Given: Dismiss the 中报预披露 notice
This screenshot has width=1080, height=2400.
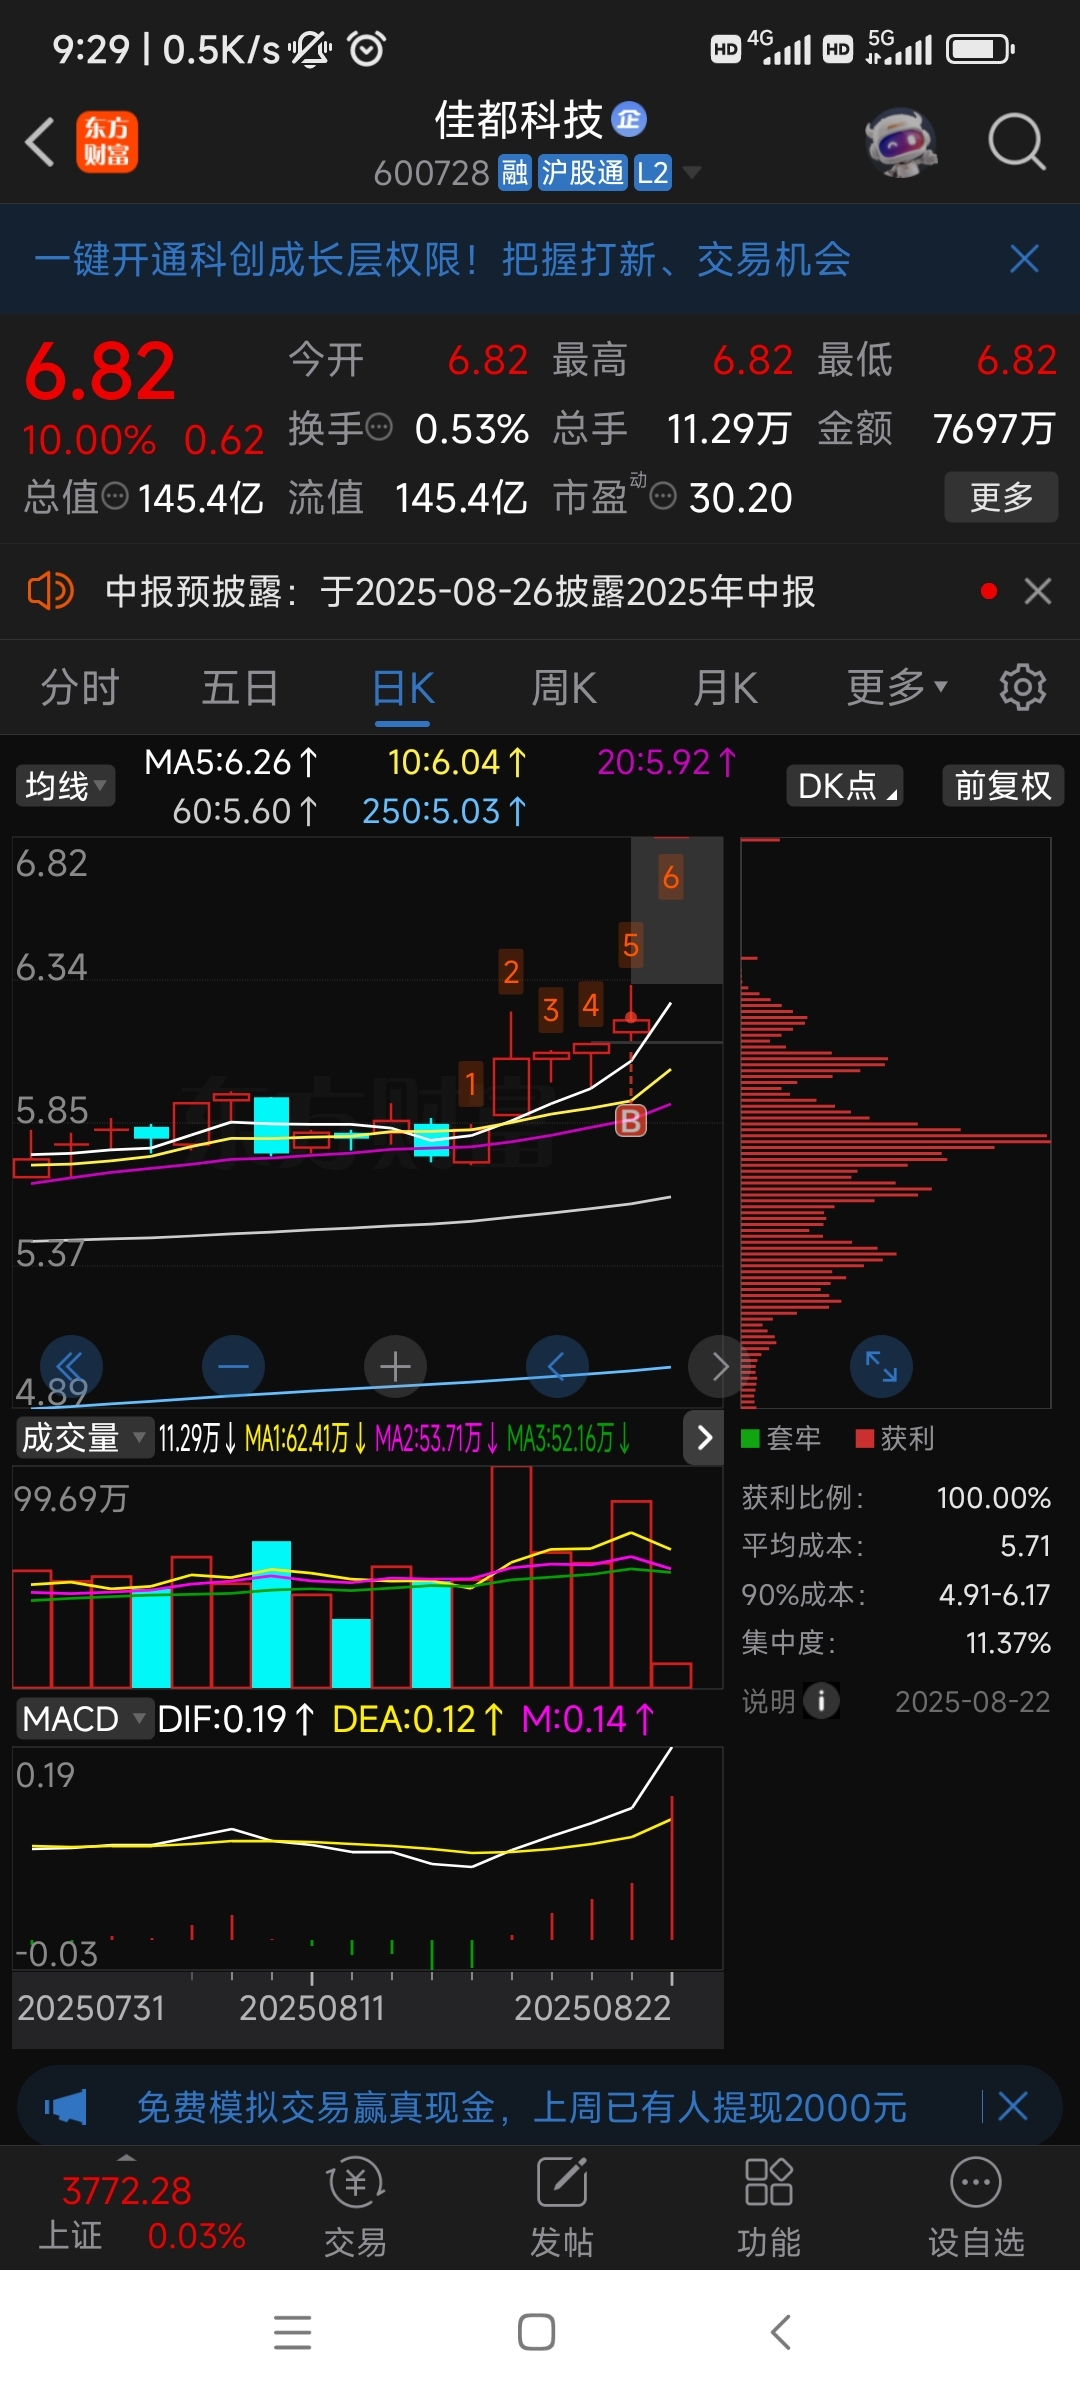Looking at the screenshot, I should 1038,591.
